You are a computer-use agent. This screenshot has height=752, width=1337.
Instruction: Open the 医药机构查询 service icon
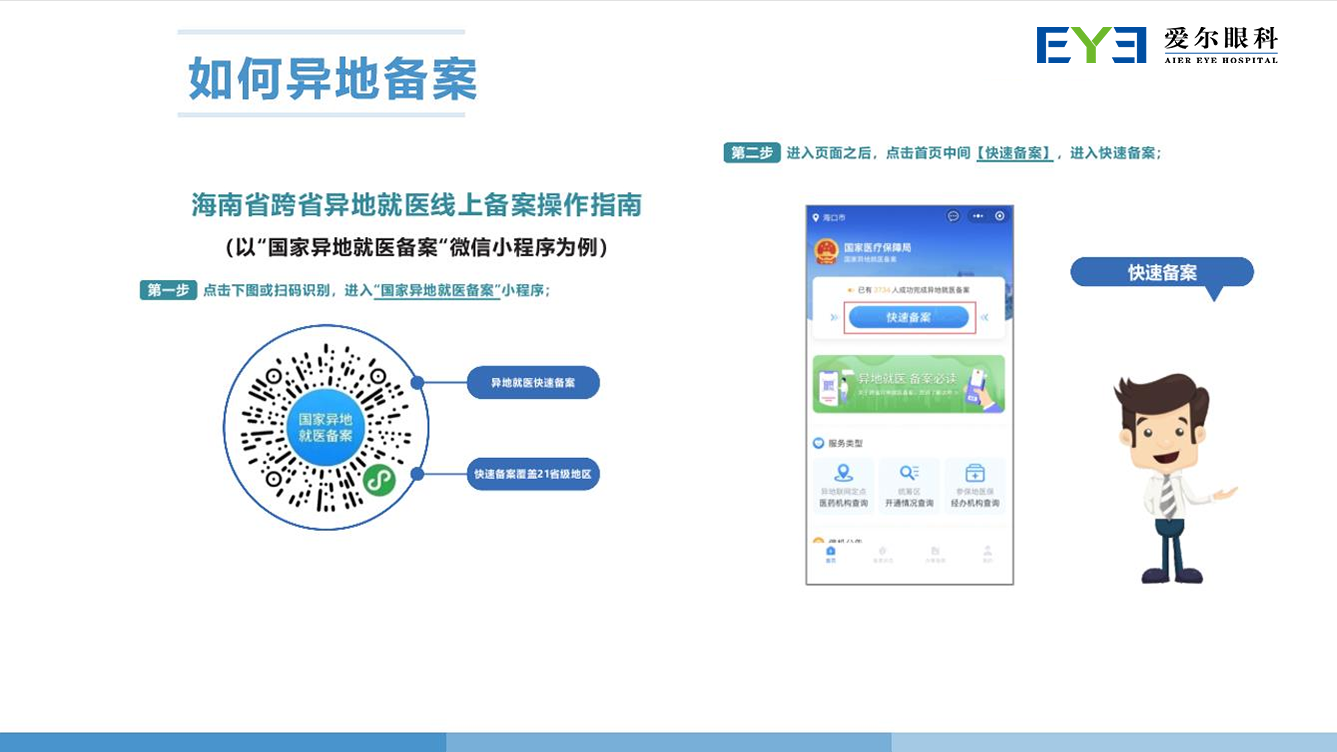point(843,474)
